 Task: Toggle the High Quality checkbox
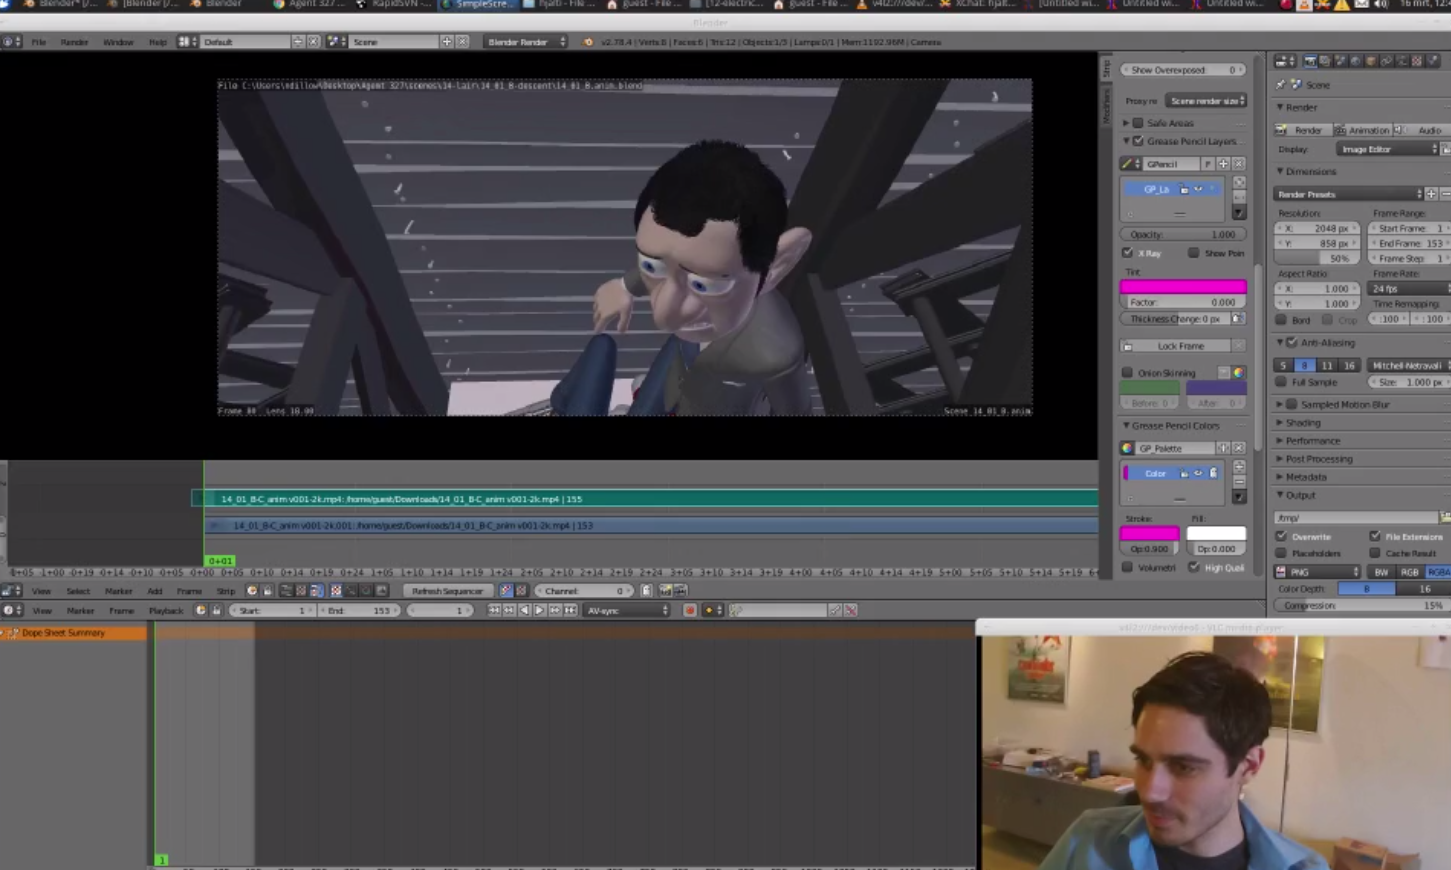(x=1194, y=567)
